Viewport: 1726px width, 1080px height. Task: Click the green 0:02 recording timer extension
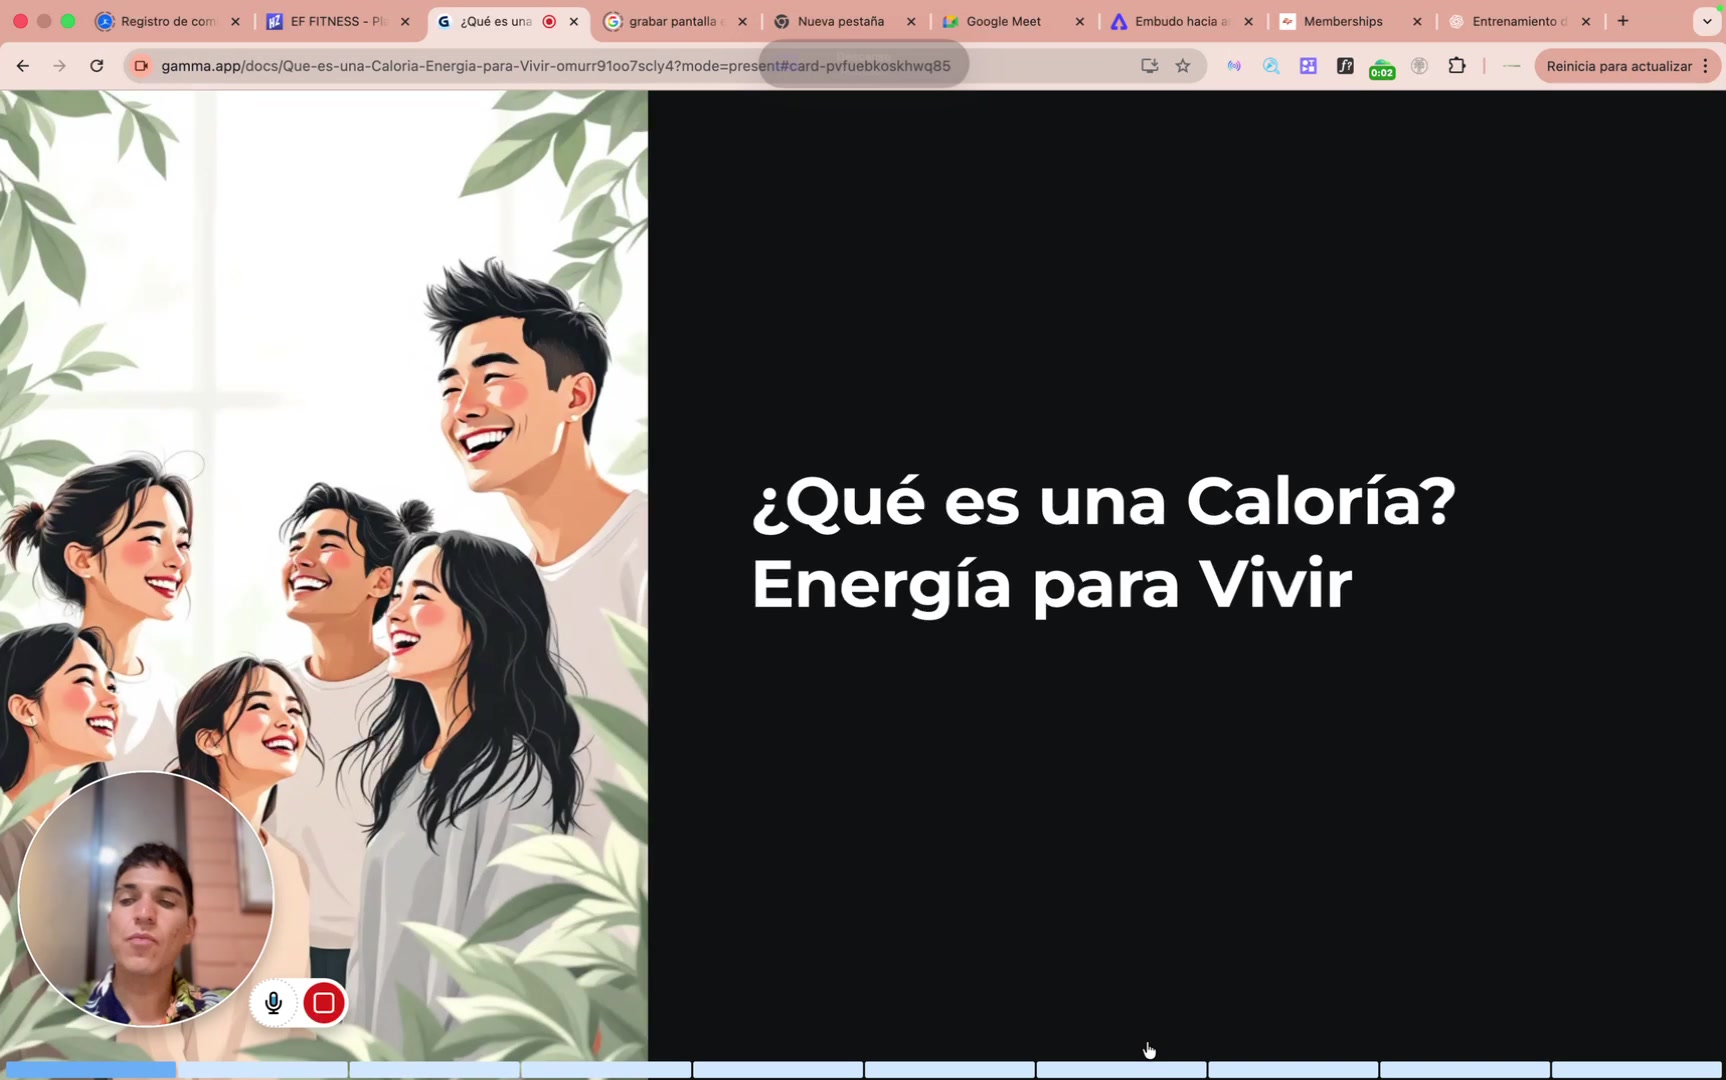click(1382, 68)
